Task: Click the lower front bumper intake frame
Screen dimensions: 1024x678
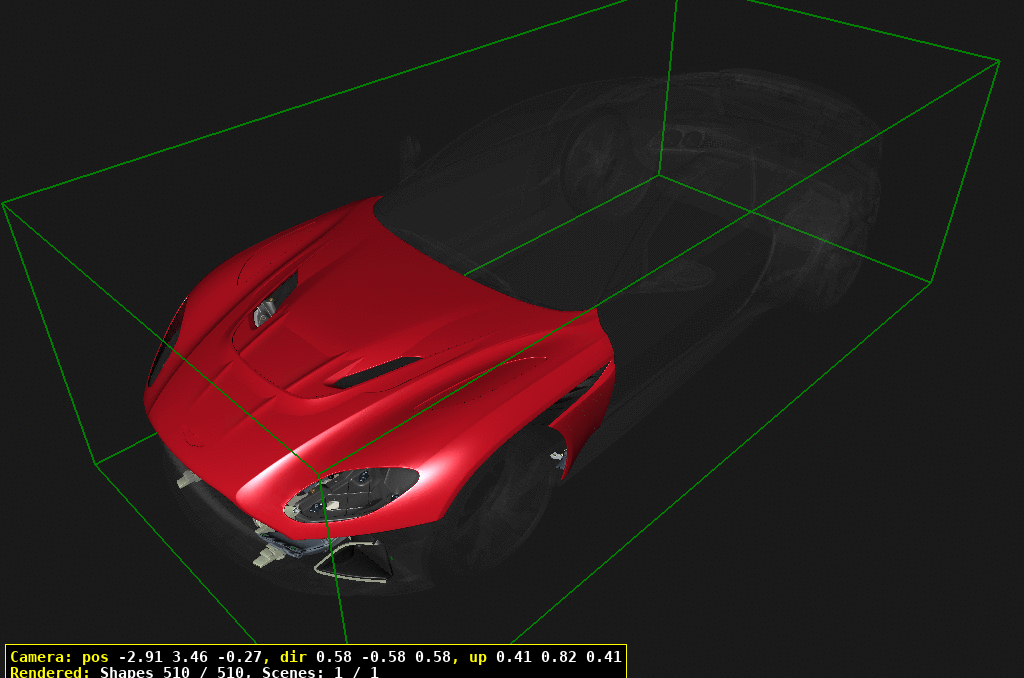Action: tap(350, 562)
